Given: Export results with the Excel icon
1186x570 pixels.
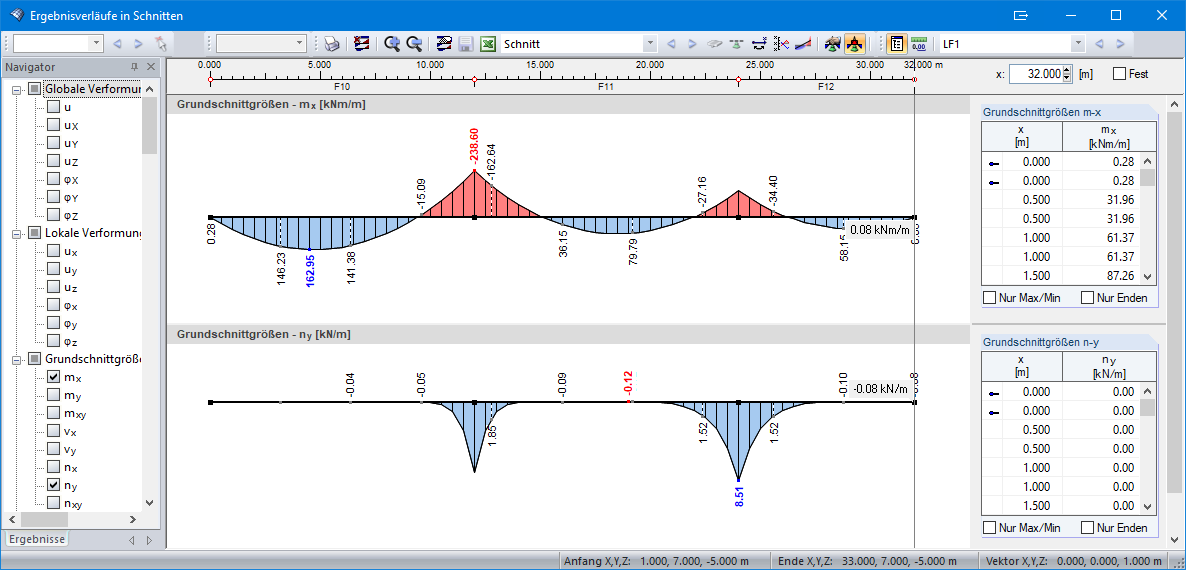Looking at the screenshot, I should tap(488, 44).
